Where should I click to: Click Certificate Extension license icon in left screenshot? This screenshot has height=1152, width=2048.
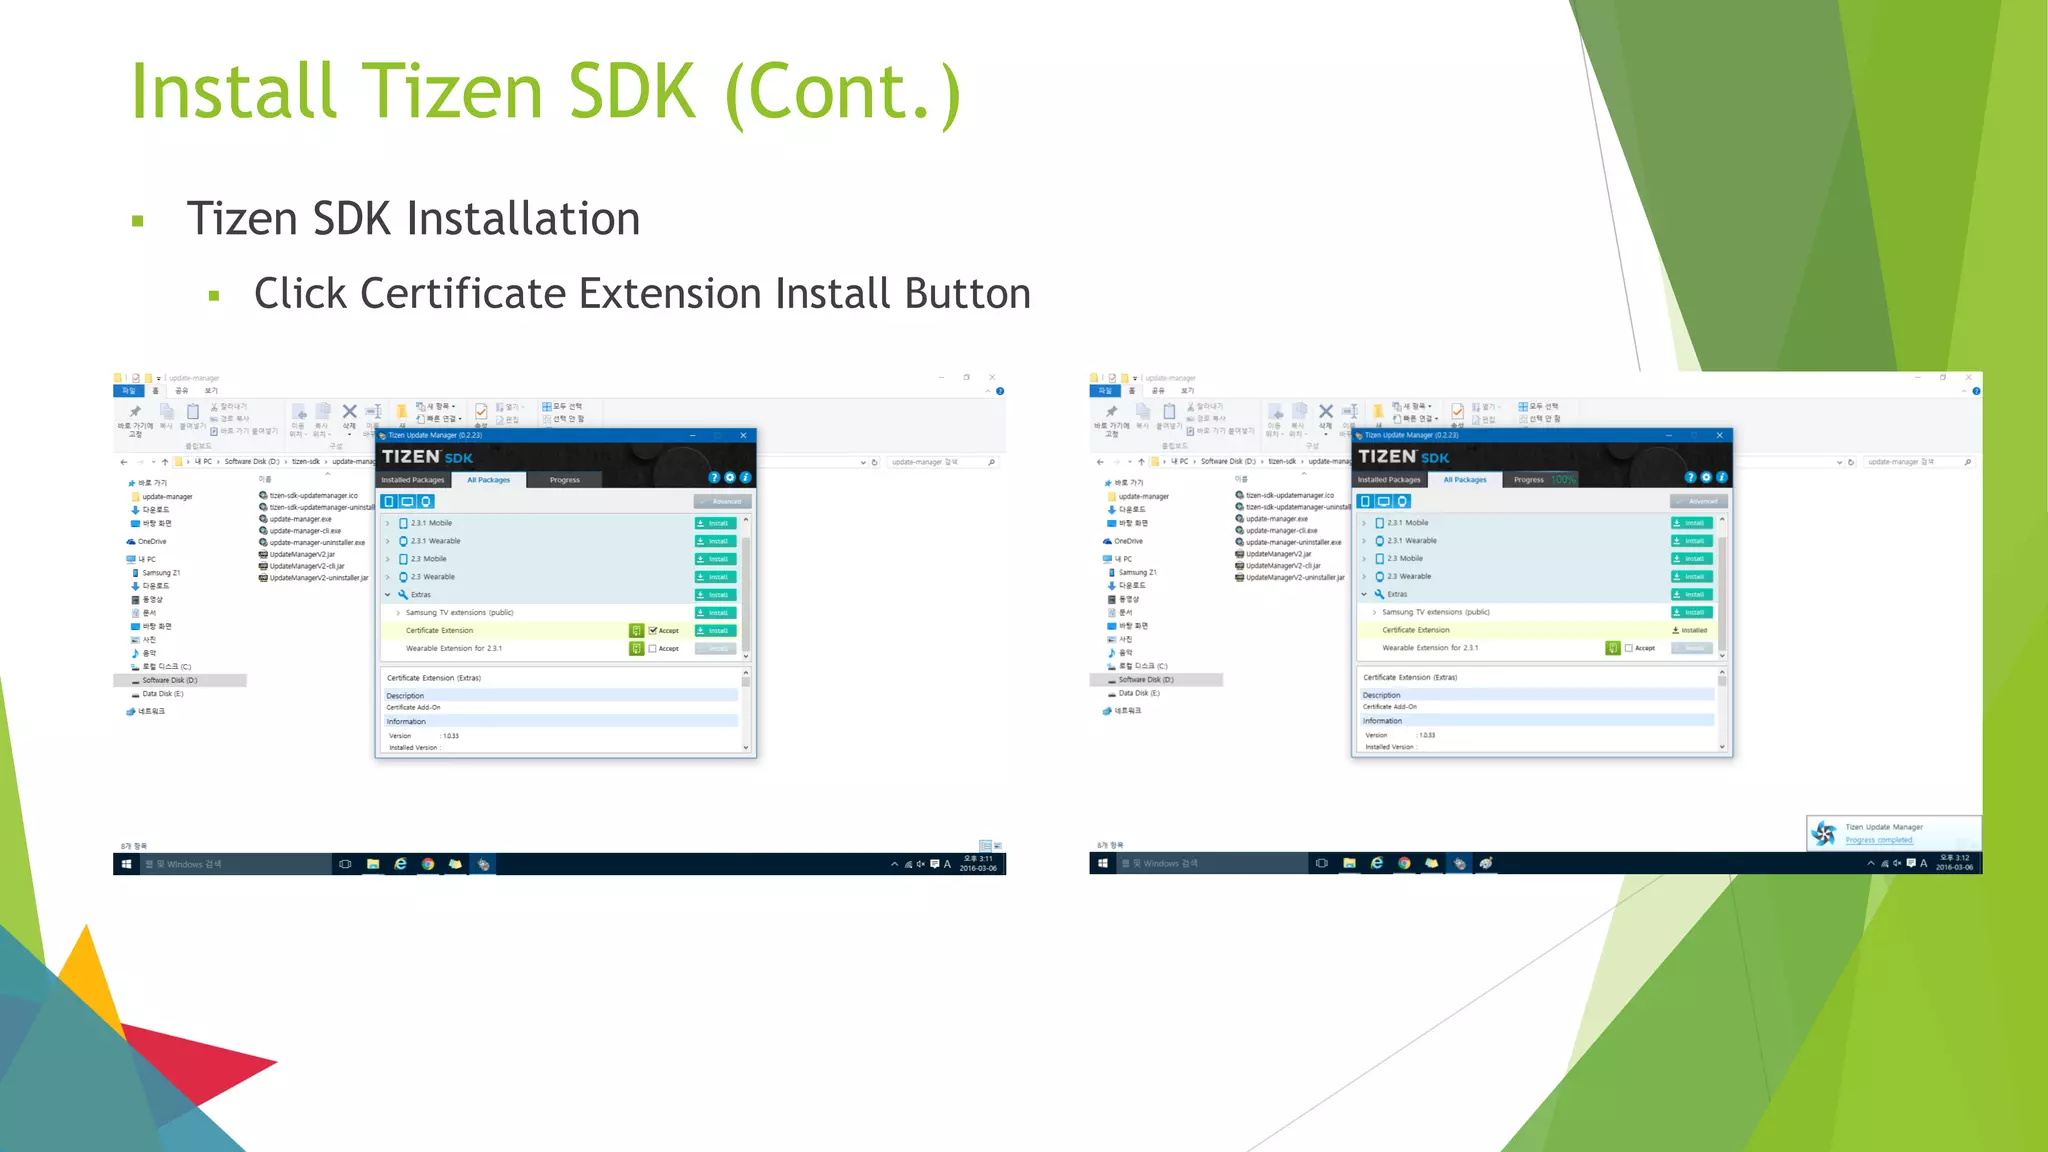(x=636, y=631)
